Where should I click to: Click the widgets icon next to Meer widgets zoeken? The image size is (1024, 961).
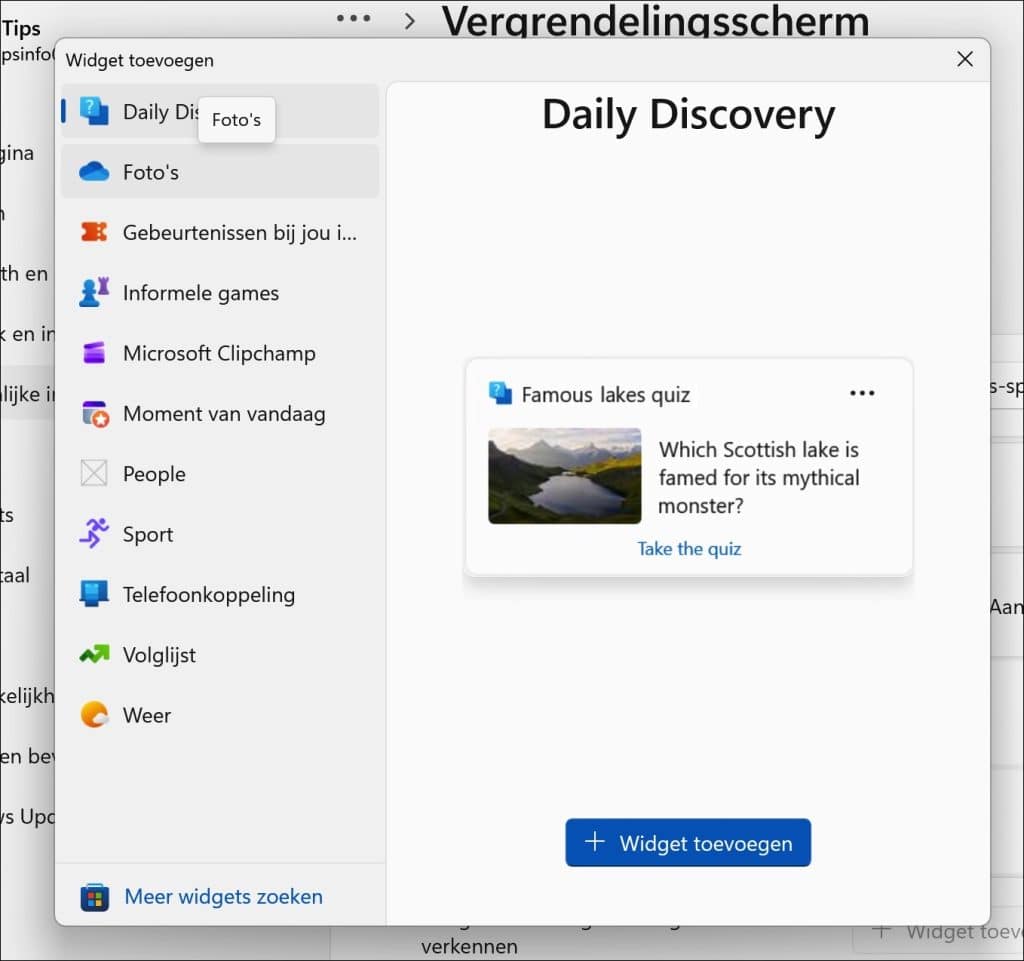coord(96,897)
